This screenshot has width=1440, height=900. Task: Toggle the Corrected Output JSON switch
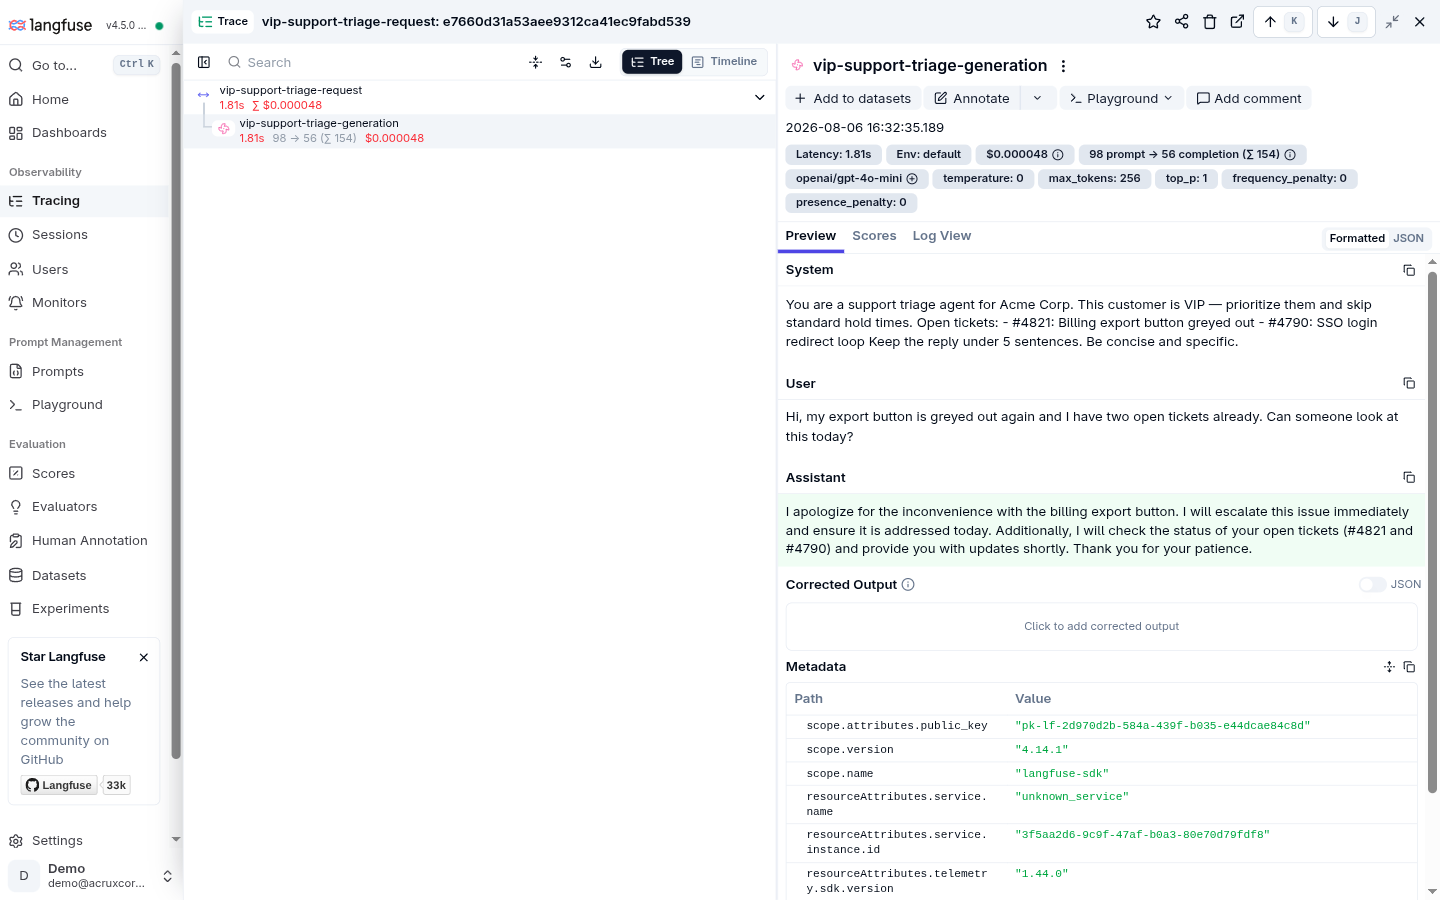(1372, 585)
